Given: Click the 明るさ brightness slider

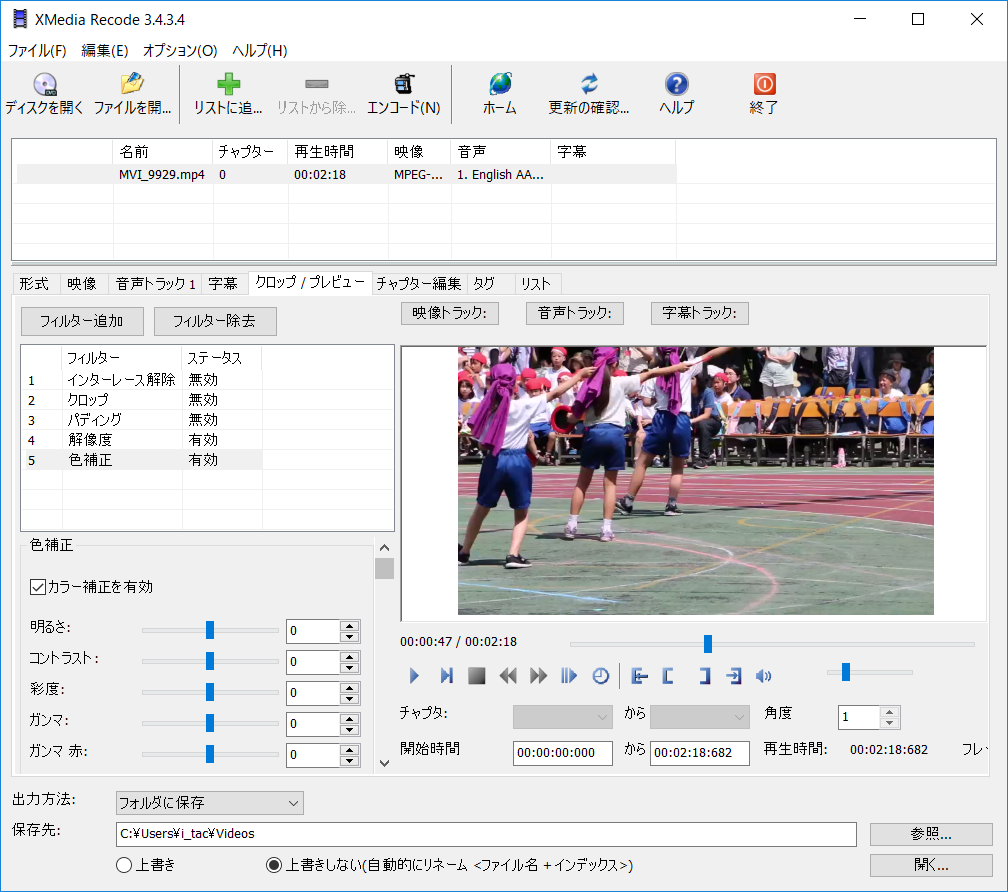Looking at the screenshot, I should tap(210, 630).
